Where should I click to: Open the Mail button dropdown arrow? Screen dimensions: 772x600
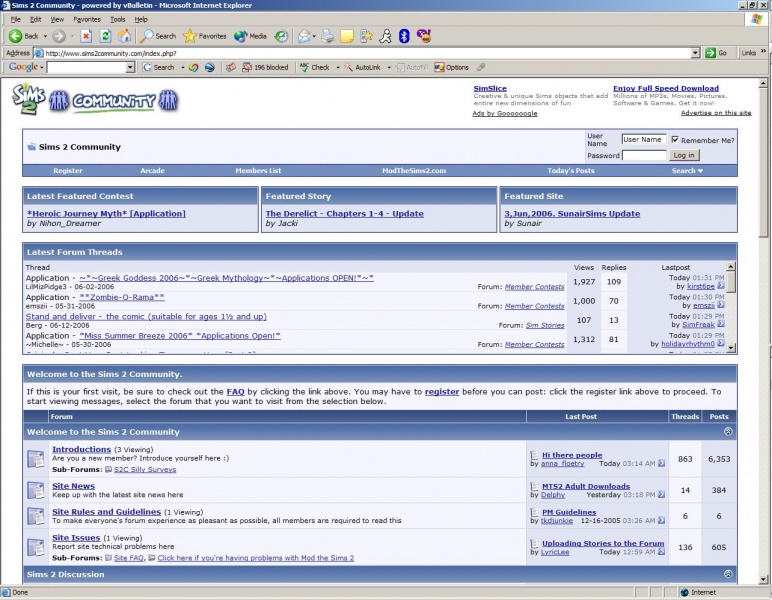pos(314,36)
